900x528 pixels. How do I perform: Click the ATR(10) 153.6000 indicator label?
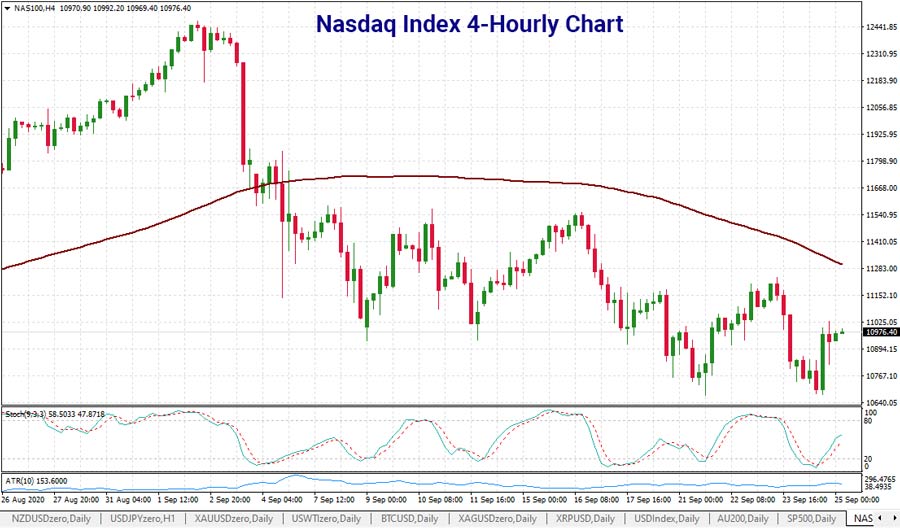click(x=36, y=481)
